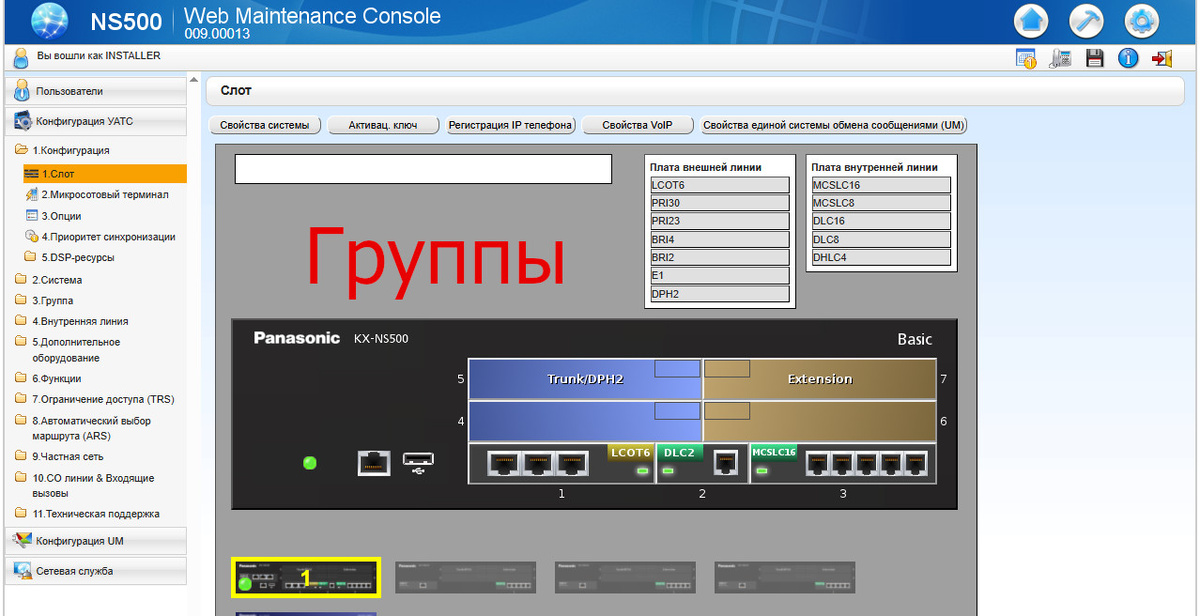Click the Свойства VoIP button

coord(638,124)
